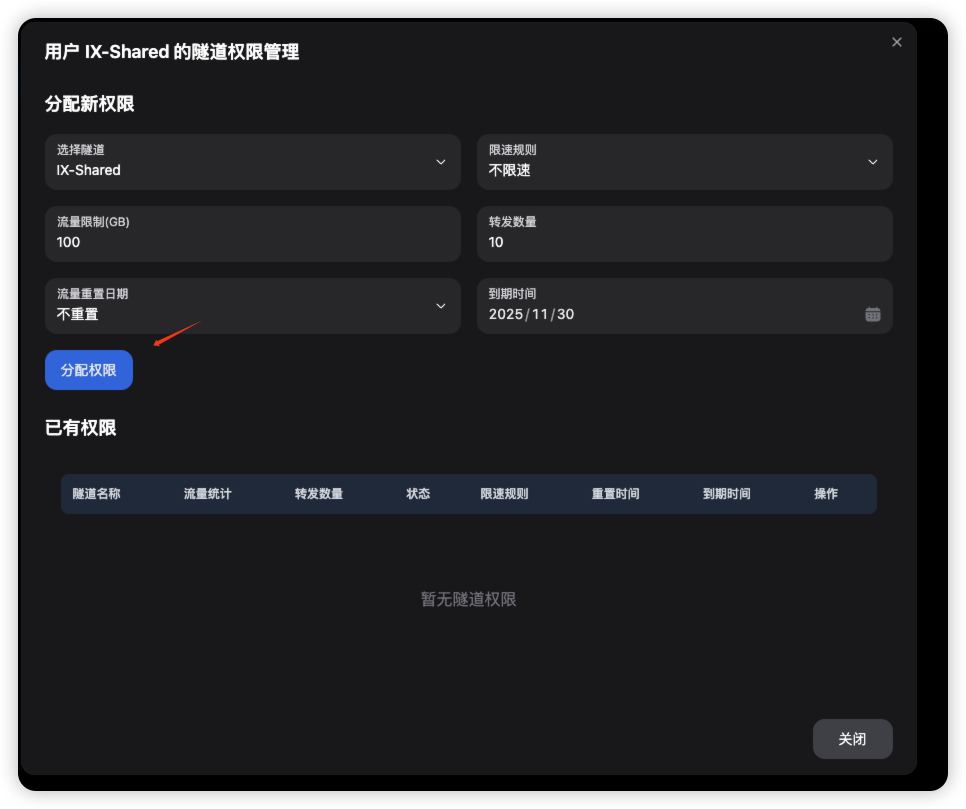Click the 转发数量 table column header
The width and height of the screenshot is (966, 809).
click(x=319, y=494)
